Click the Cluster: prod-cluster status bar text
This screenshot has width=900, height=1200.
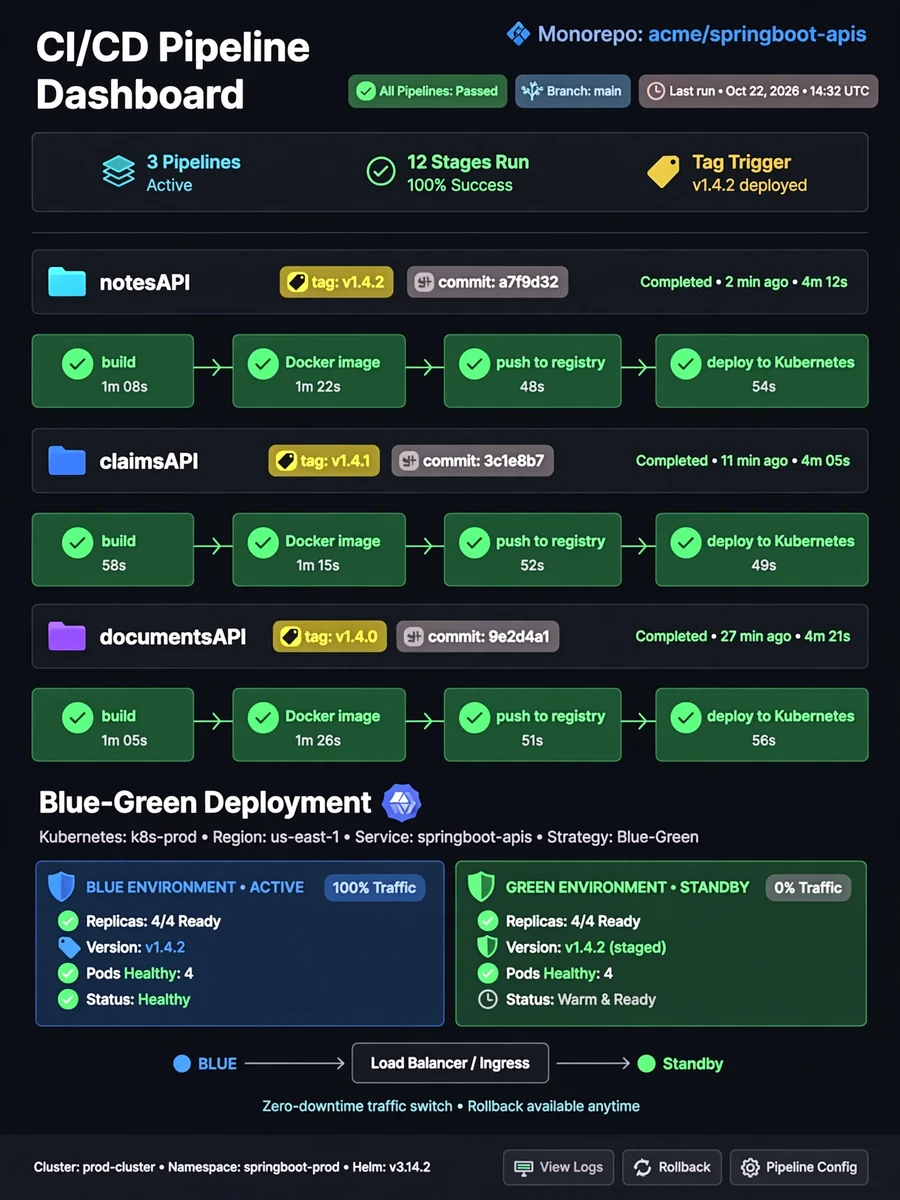232,1167
